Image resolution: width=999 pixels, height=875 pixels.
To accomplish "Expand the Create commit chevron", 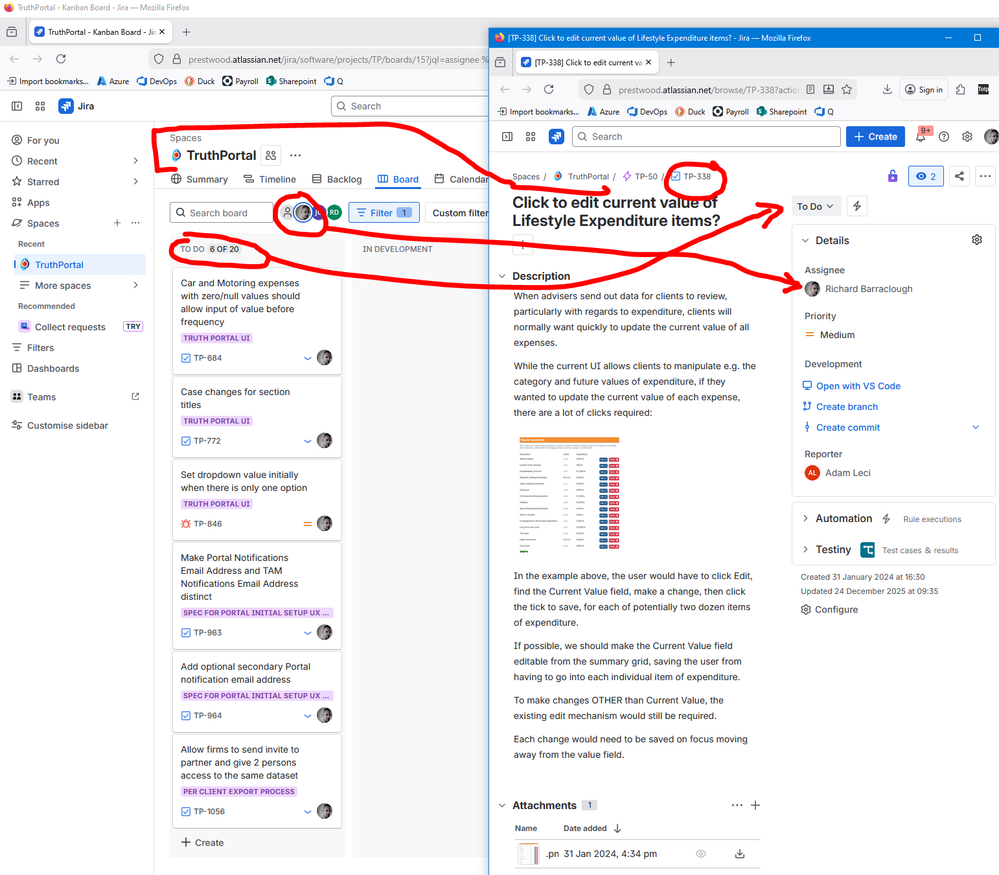I will click(x=975, y=427).
